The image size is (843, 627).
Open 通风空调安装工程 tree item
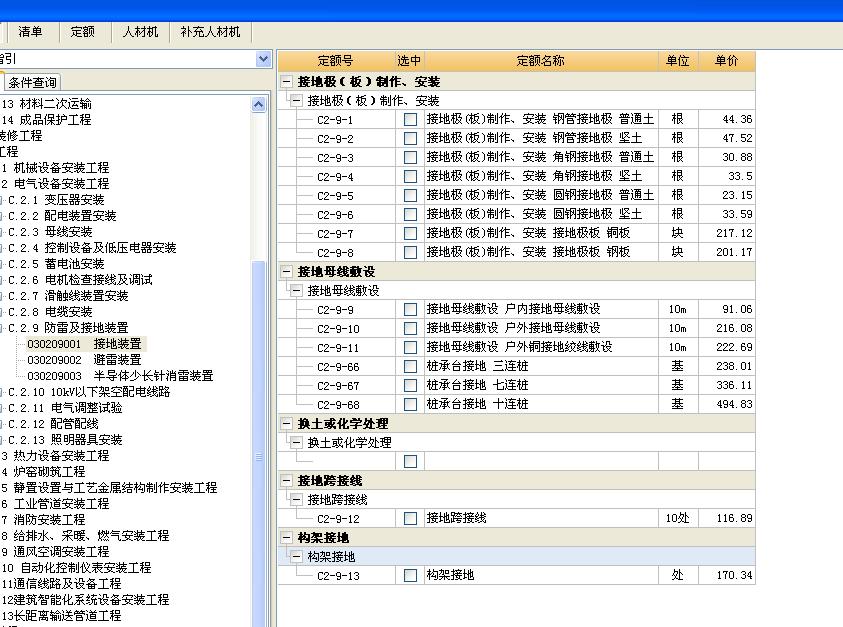(x=61, y=552)
